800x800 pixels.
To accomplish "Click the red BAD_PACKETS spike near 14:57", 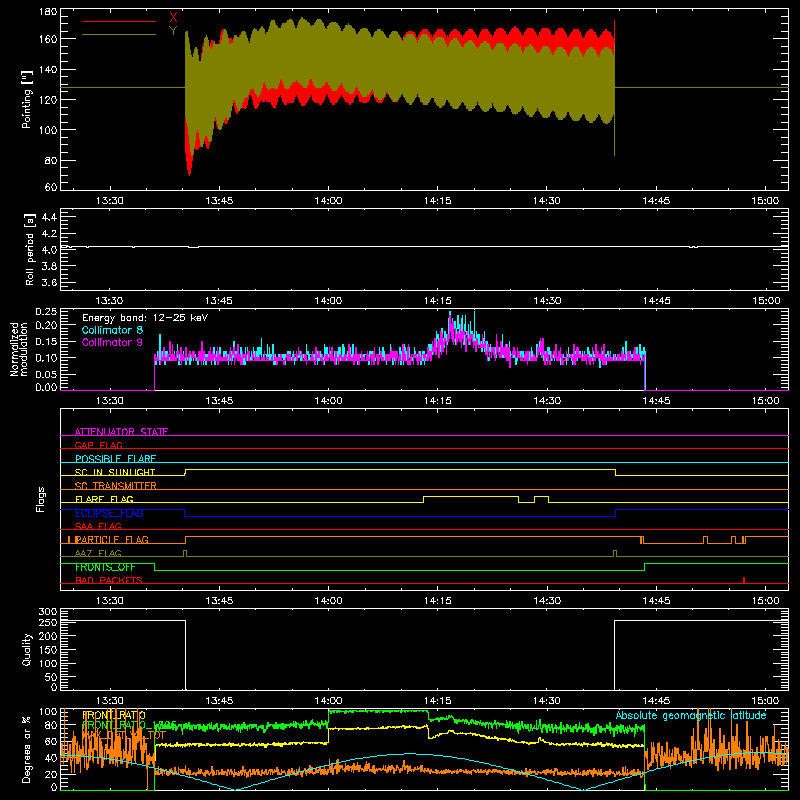I will (x=744, y=580).
